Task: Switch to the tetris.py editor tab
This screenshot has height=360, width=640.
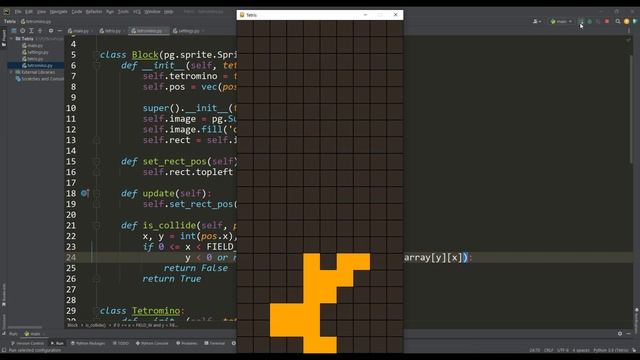Action: coord(112,31)
